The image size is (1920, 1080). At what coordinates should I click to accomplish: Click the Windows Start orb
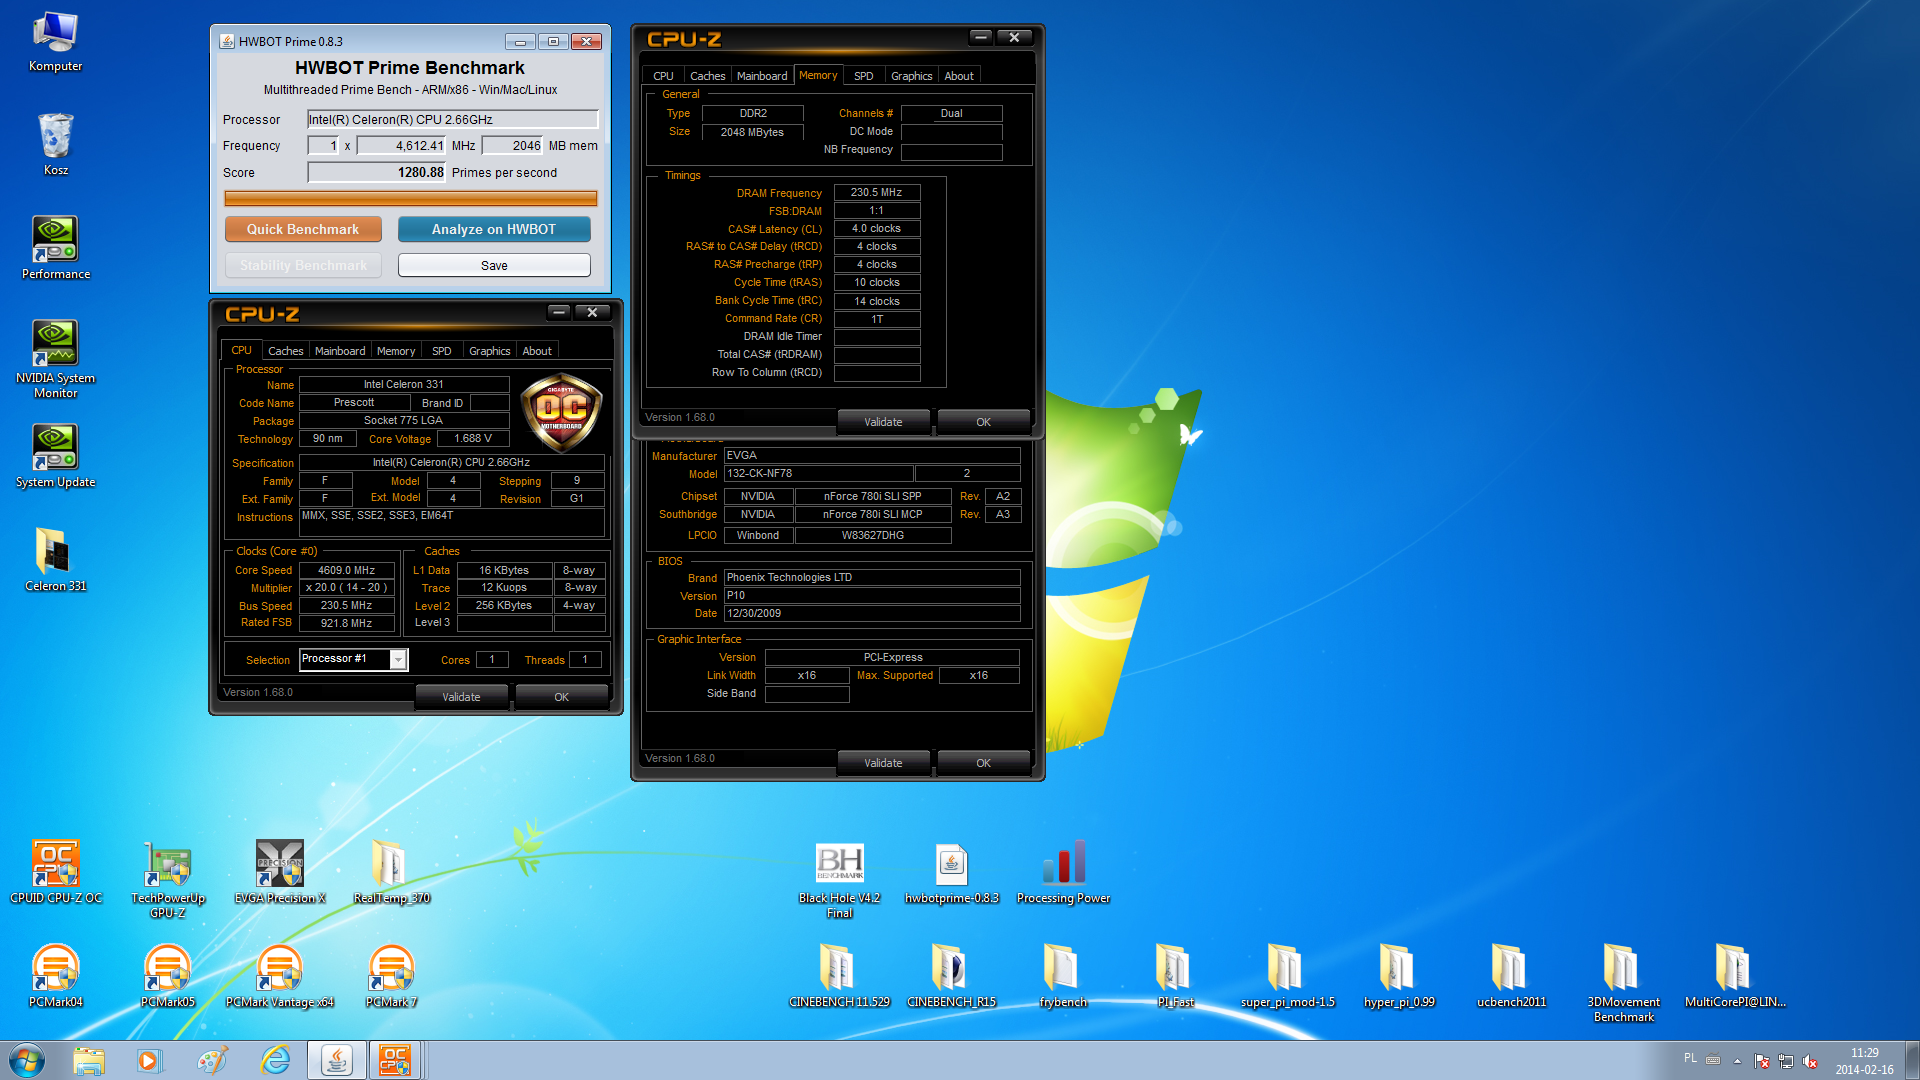(27, 1060)
